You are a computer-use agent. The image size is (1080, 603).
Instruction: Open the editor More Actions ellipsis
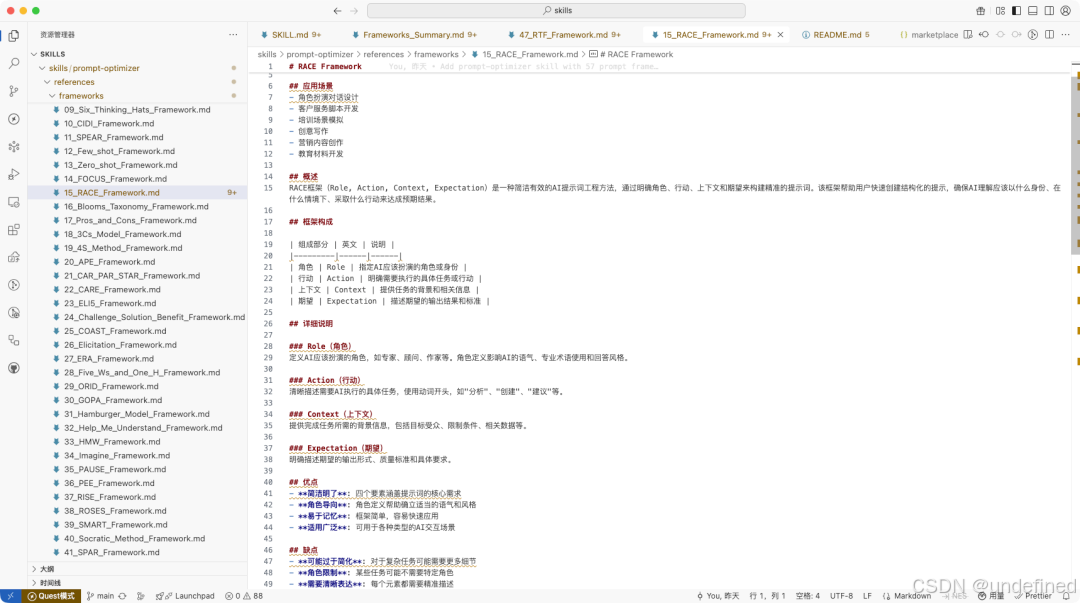point(1066,34)
